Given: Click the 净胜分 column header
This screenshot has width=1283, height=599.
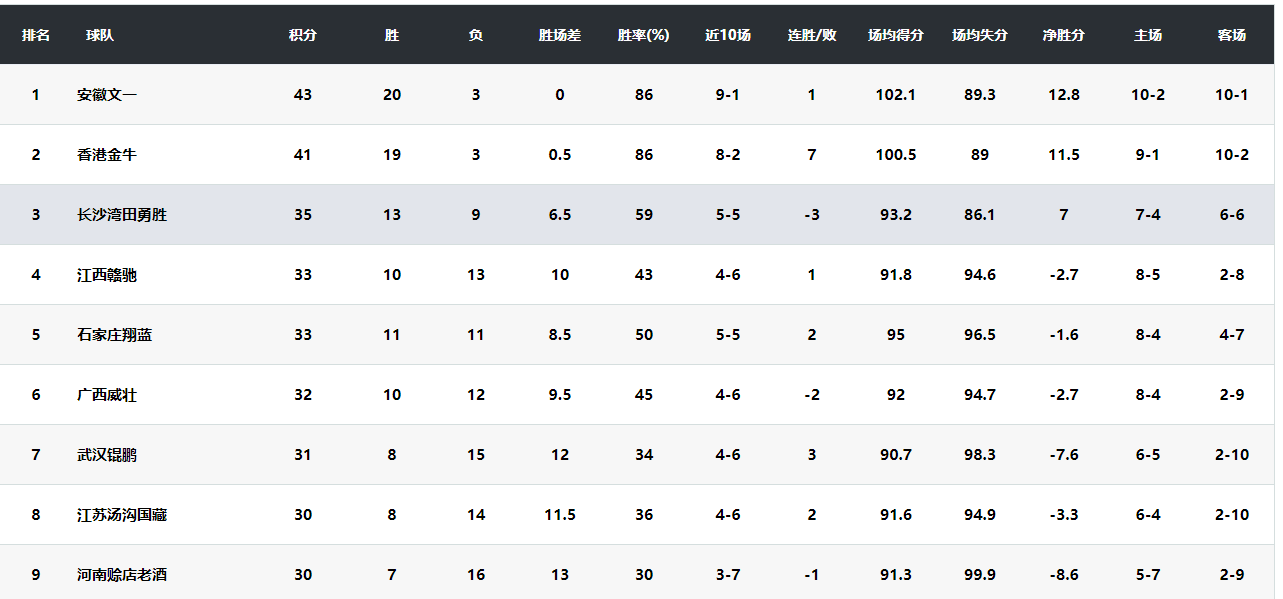Looking at the screenshot, I should click(1063, 35).
